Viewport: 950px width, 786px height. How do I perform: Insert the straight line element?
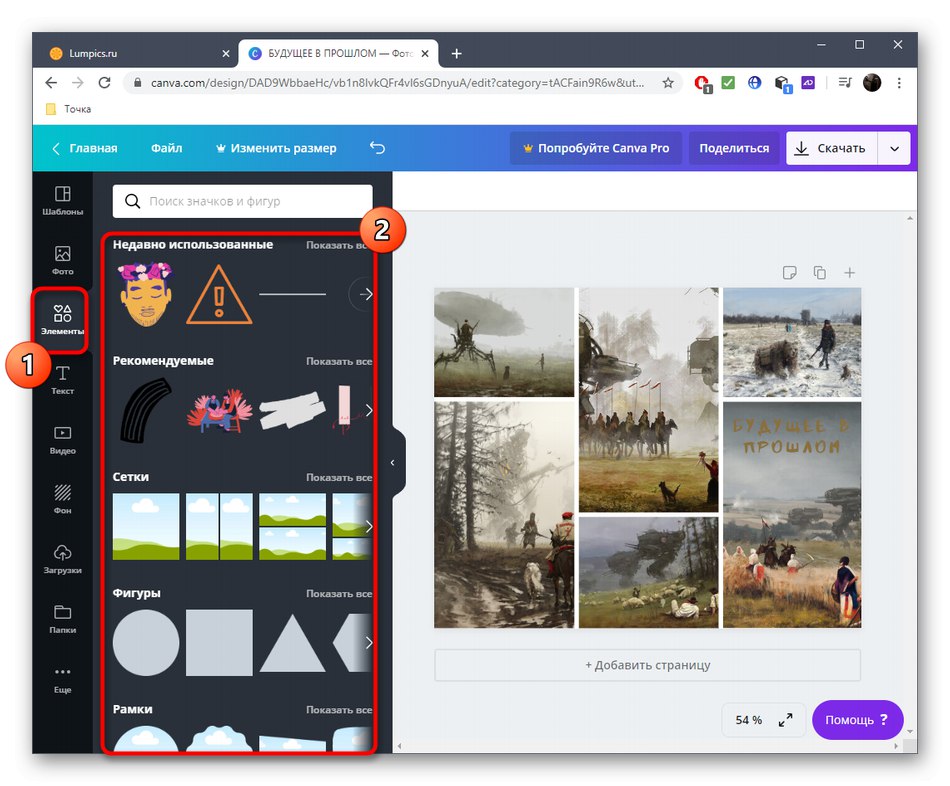[293, 295]
